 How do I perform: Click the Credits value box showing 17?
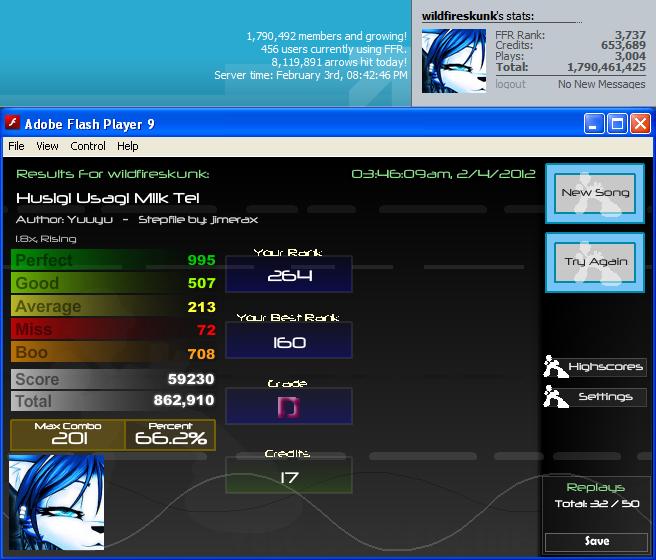(x=289, y=476)
